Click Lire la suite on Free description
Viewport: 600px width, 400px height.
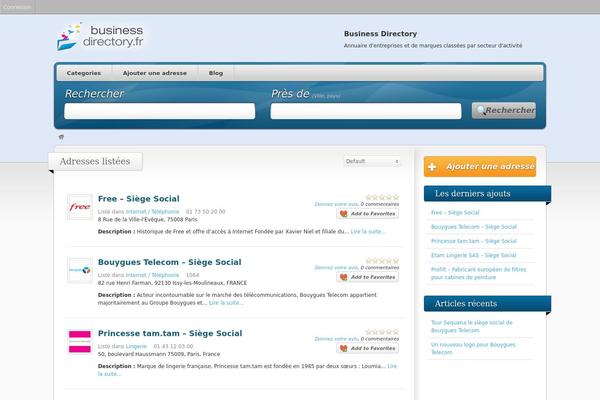point(368,232)
